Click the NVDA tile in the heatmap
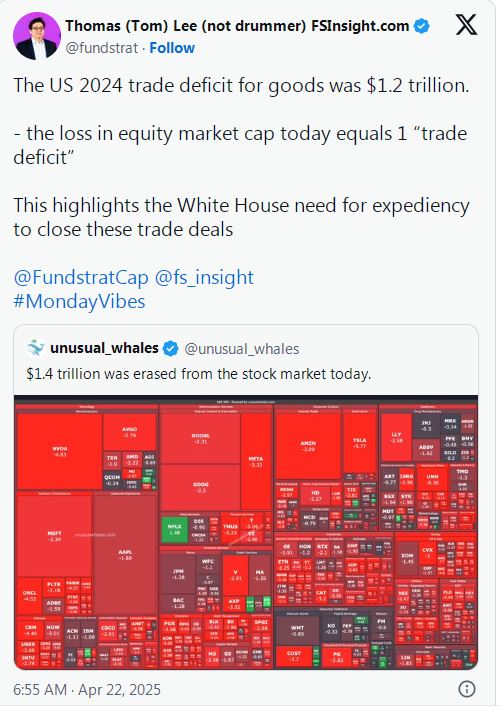The width and height of the screenshot is (500, 709). (60, 451)
